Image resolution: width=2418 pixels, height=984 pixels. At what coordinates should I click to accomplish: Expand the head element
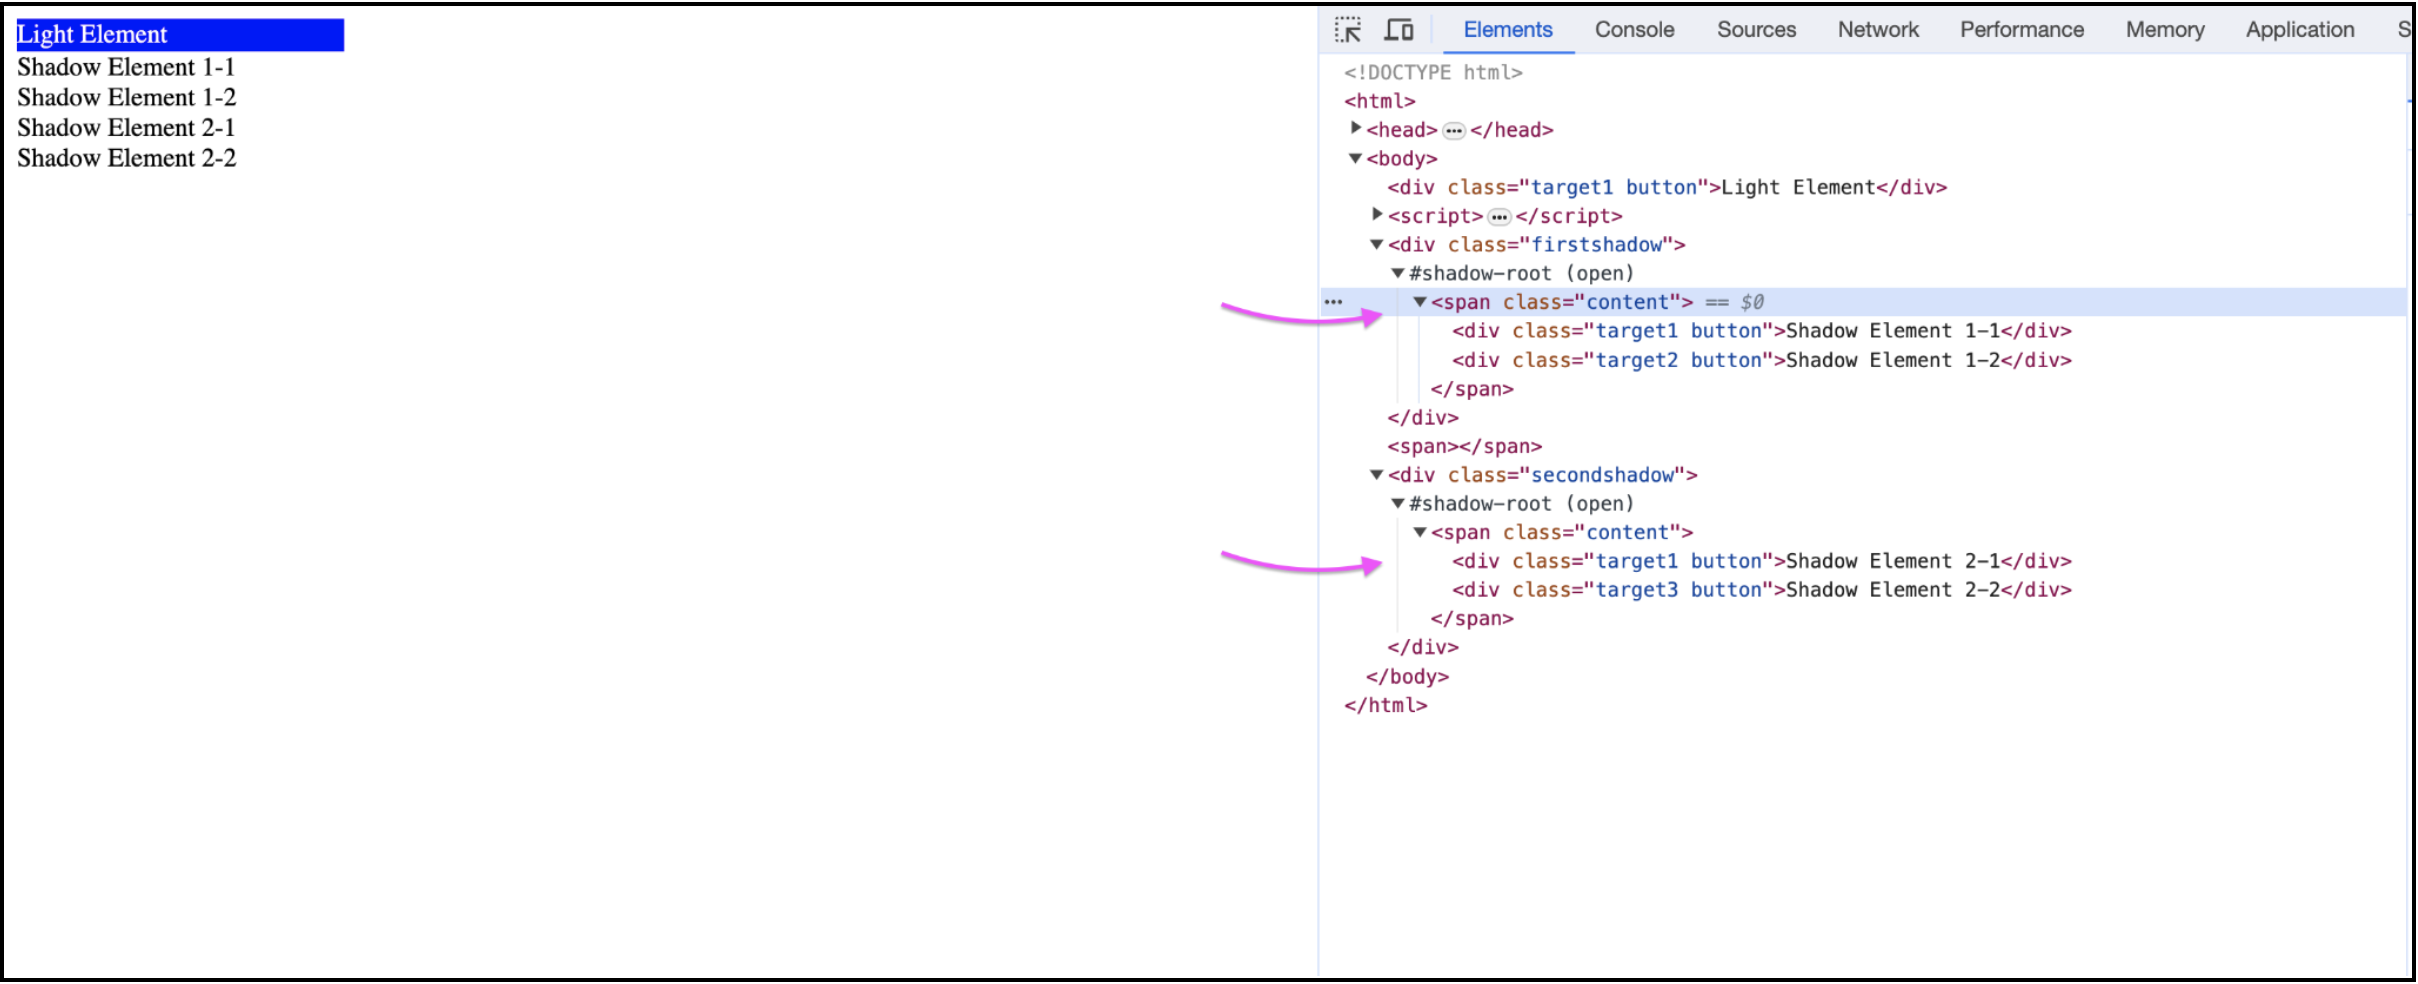pos(1356,129)
